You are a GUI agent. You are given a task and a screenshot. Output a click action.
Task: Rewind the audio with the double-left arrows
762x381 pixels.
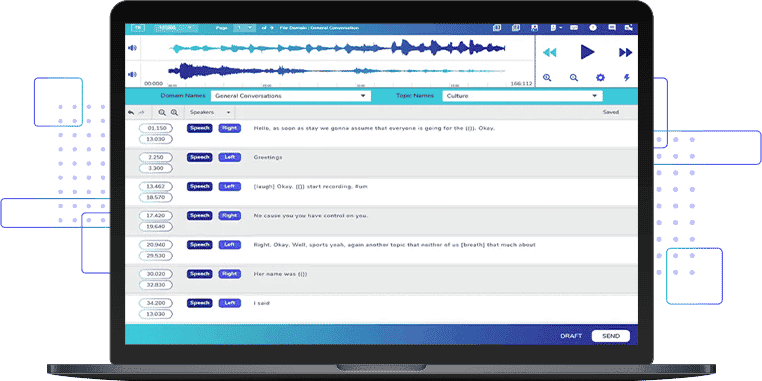(x=549, y=52)
